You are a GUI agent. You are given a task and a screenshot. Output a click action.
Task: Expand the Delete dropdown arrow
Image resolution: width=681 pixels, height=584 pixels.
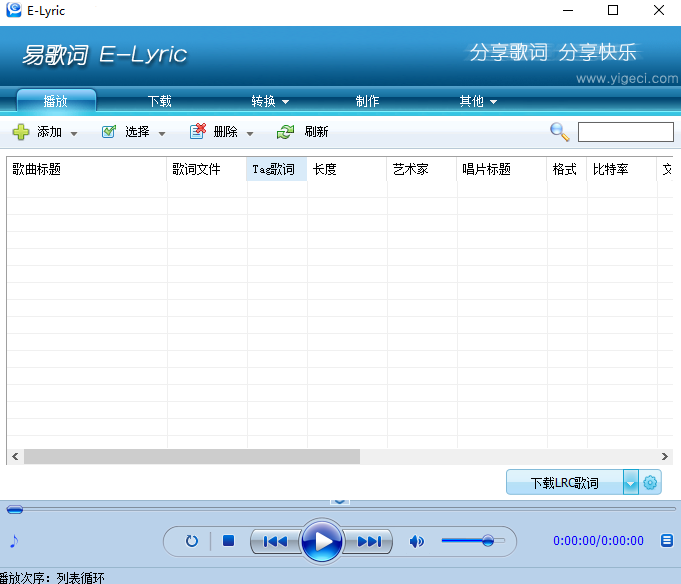250,133
